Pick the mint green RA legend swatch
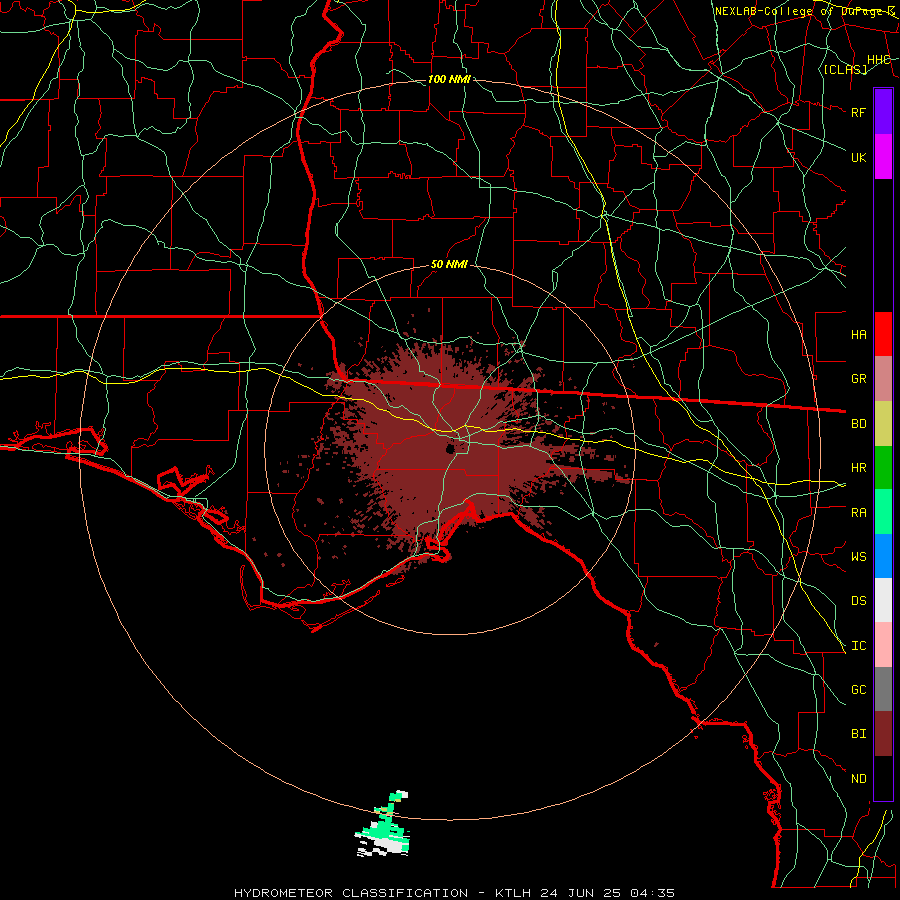 (x=883, y=512)
